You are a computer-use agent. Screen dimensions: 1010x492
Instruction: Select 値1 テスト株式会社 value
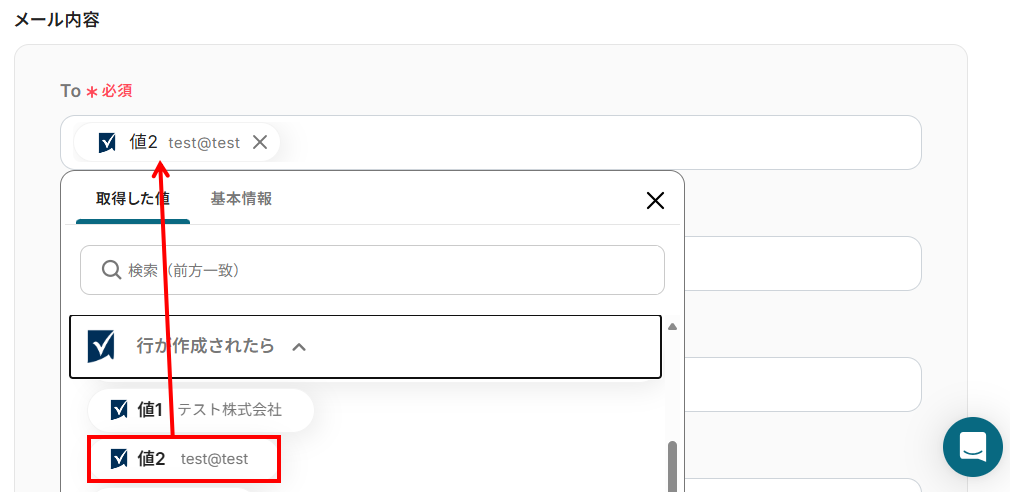tap(200, 409)
